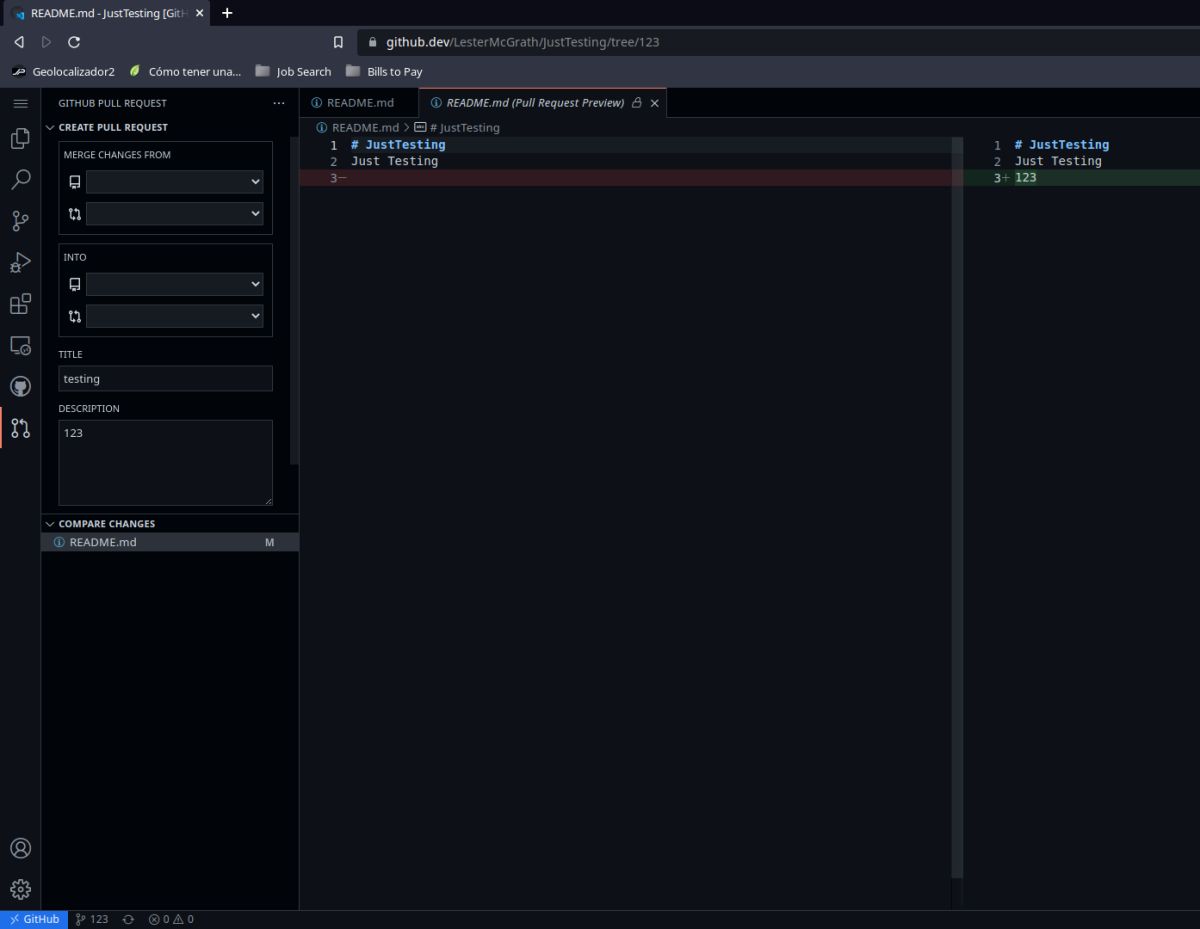Click the sidebar vertical scrollbar

294,300
